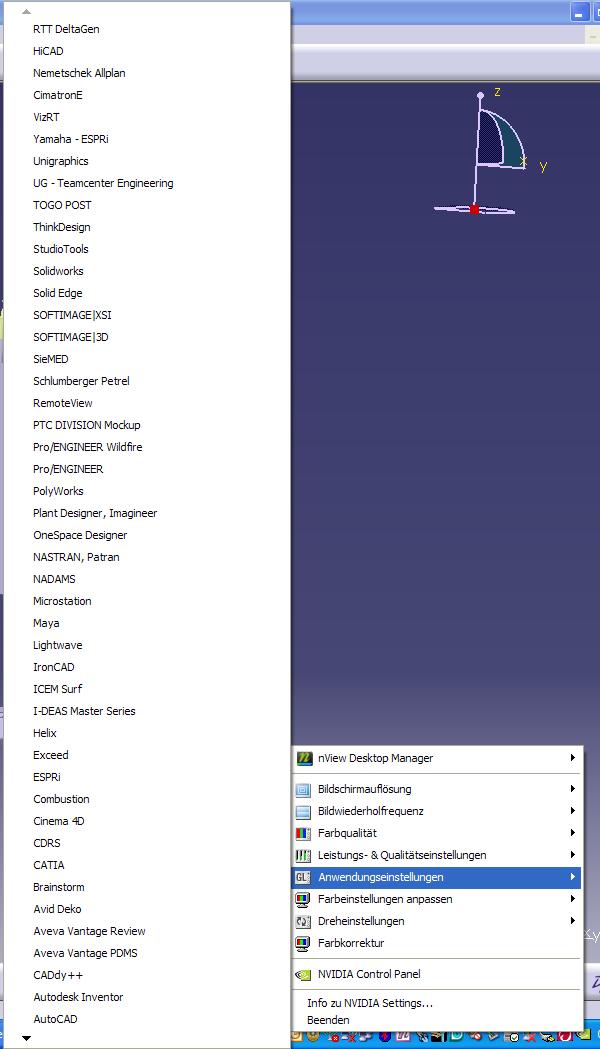
Task: Select the CATIA application profile
Action: (49, 865)
